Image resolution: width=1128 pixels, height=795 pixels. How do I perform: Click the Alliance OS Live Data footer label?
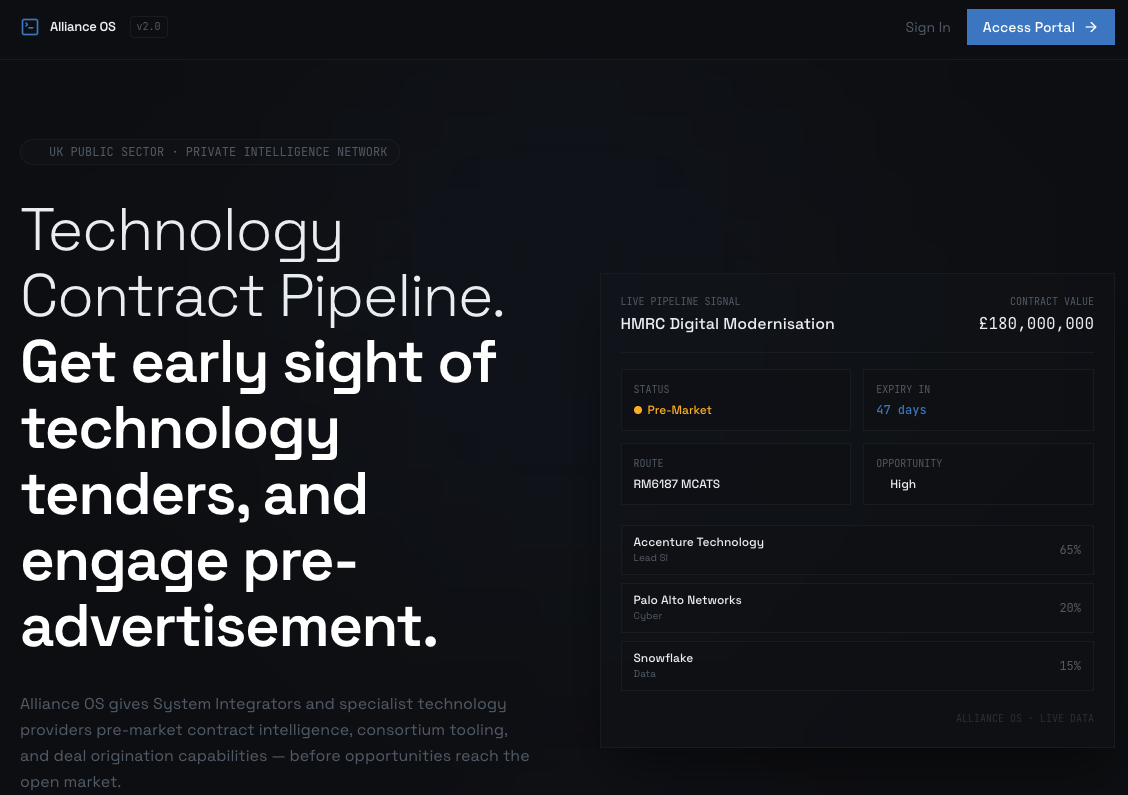point(1024,718)
